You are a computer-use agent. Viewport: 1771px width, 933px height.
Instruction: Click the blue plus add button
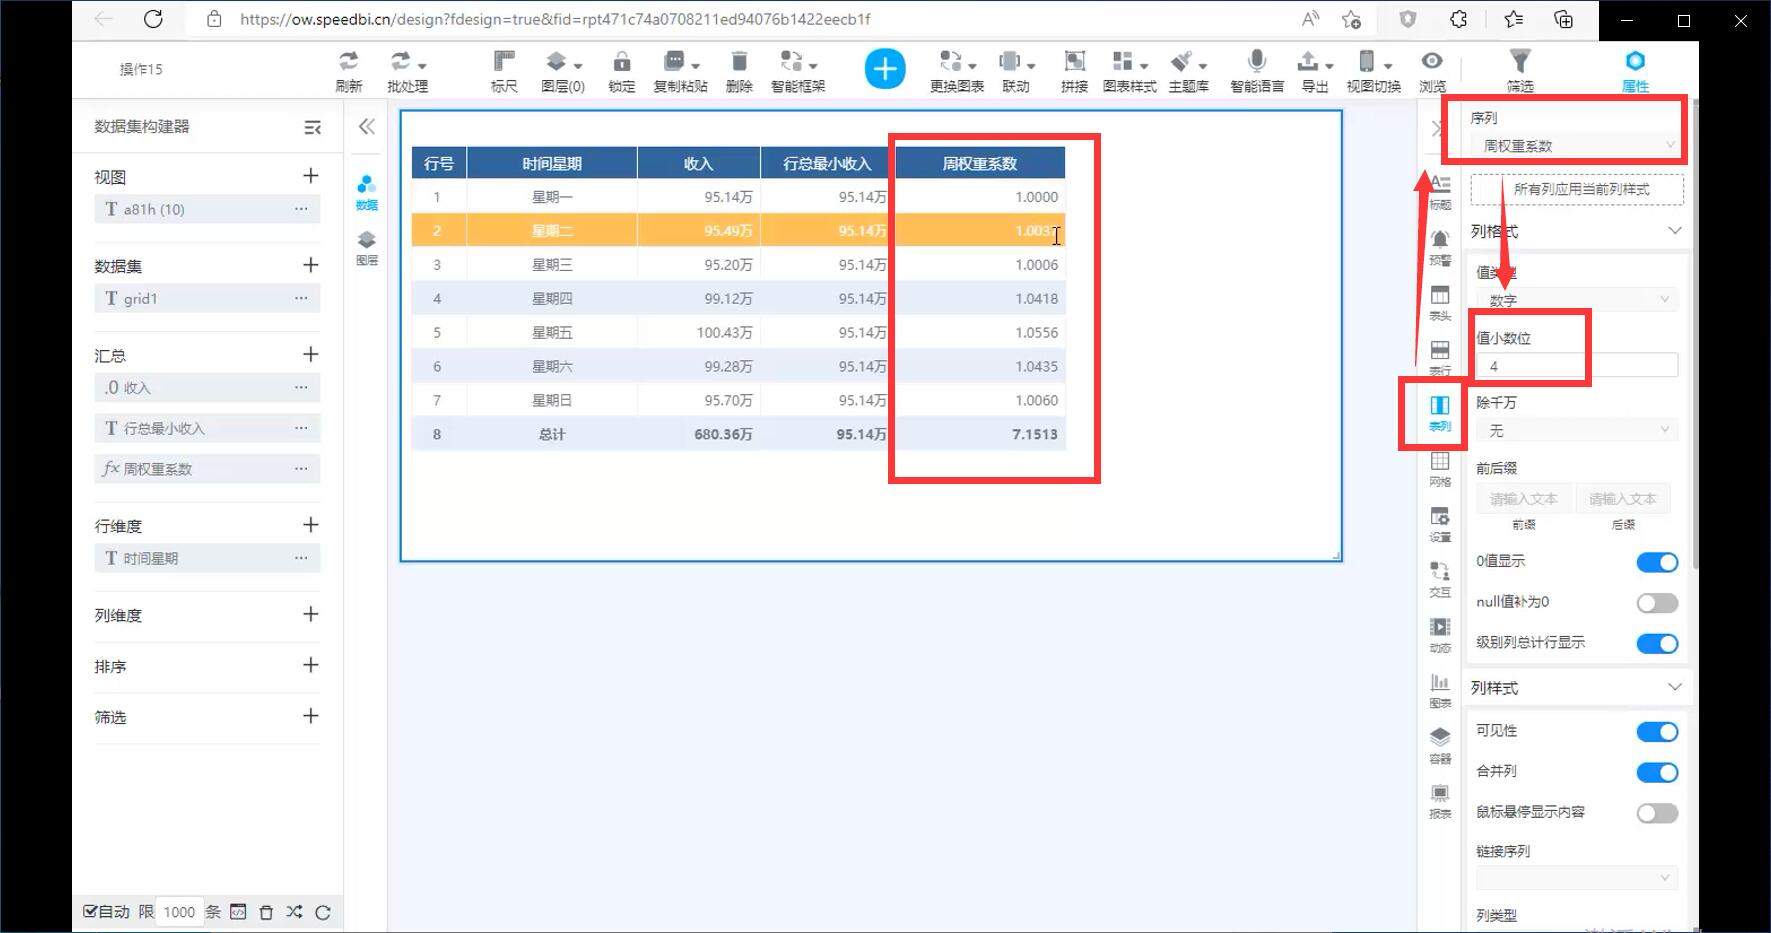[x=884, y=69]
